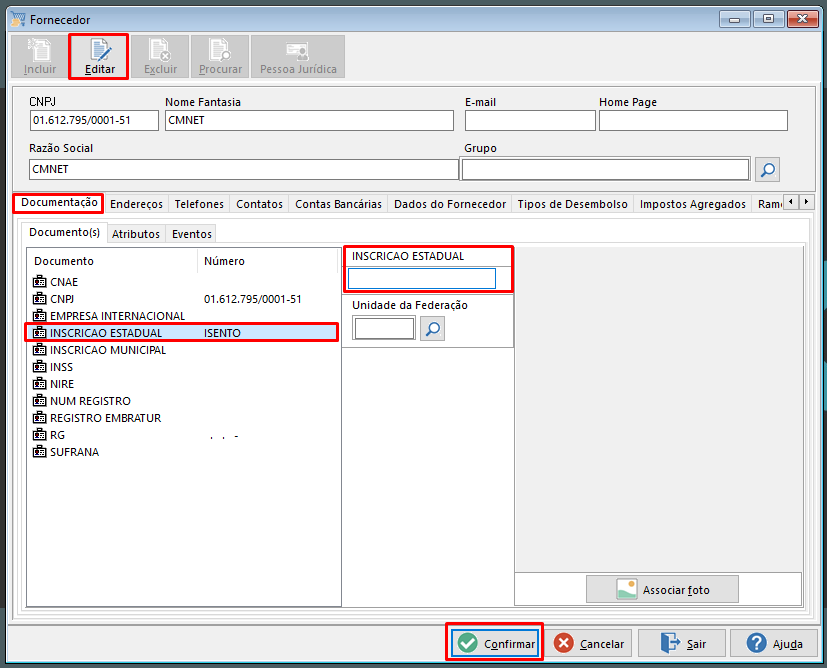Click the Procurar toolbar button
Image resolution: width=827 pixels, height=668 pixels.
(x=220, y=57)
